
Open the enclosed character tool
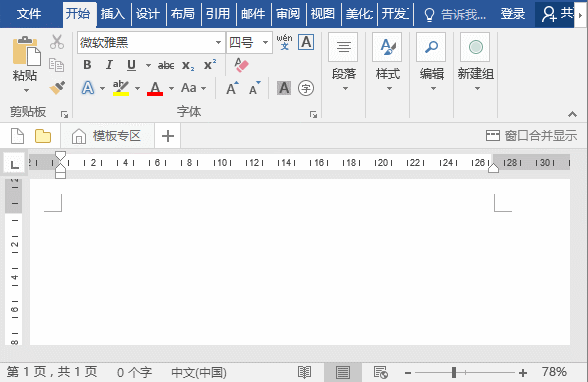[306, 88]
